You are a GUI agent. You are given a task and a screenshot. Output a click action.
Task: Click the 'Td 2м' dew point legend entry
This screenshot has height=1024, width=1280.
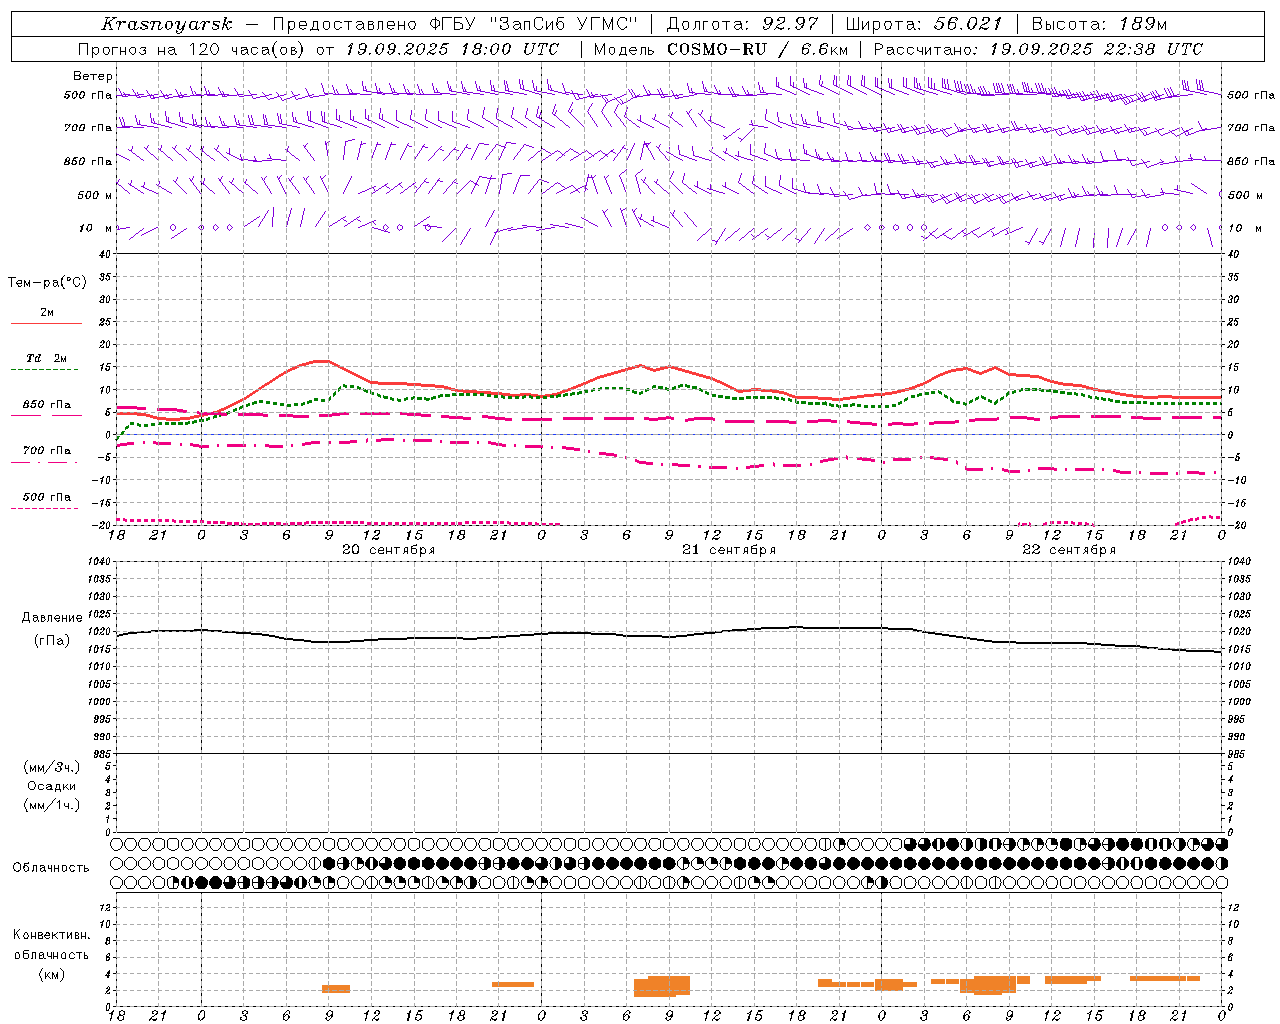(47, 358)
